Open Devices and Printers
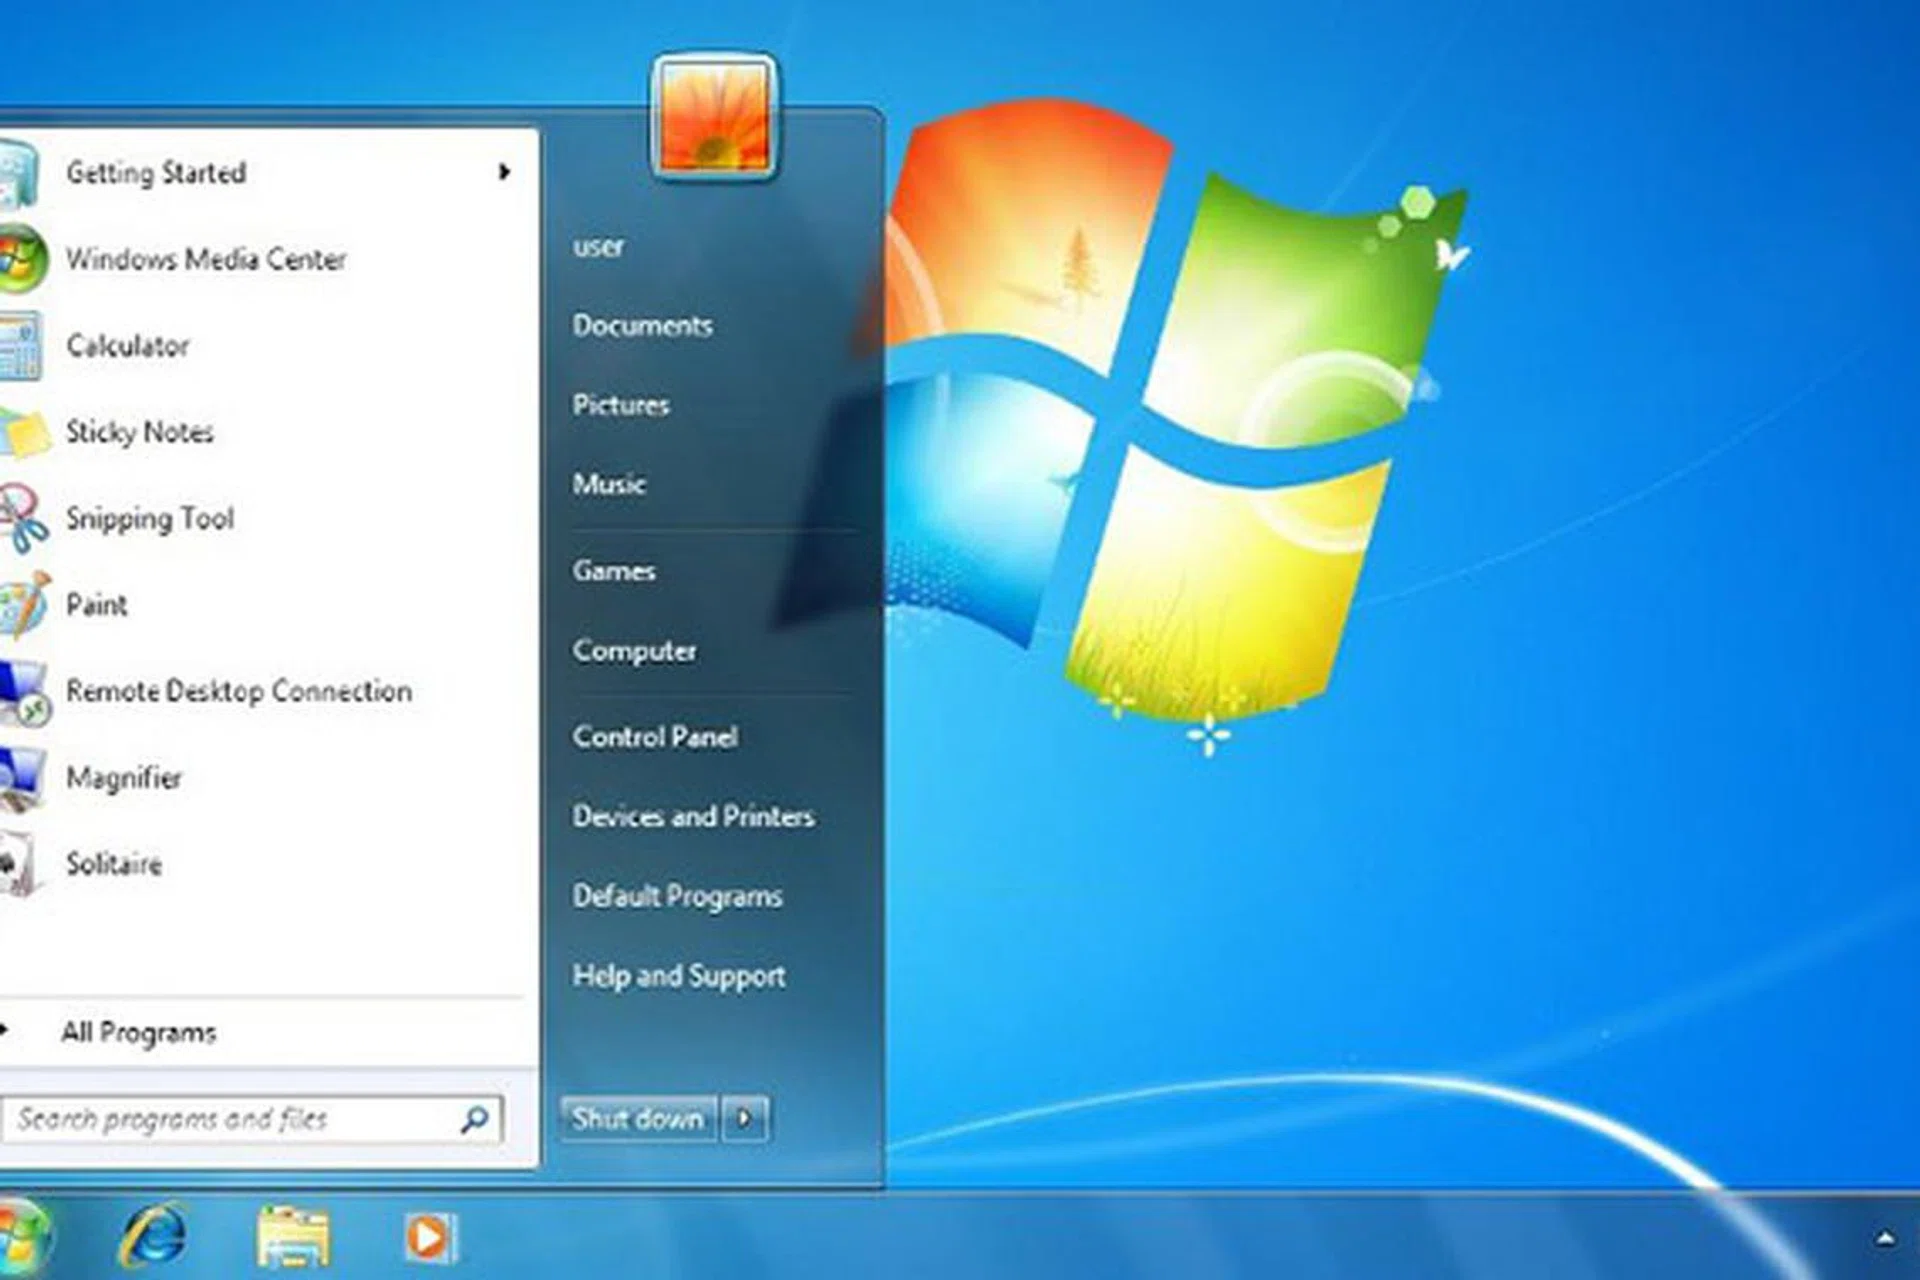 (693, 816)
